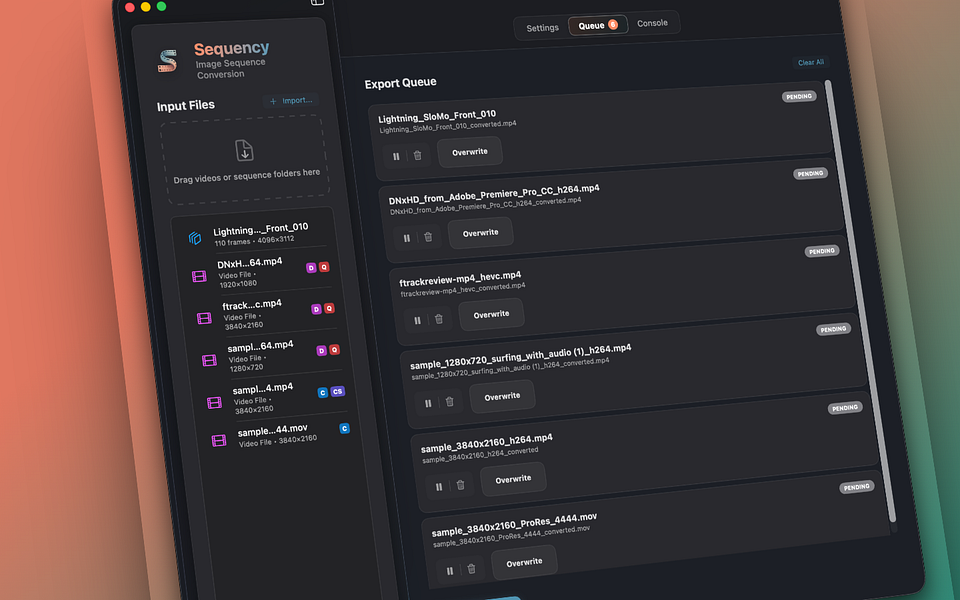Image resolution: width=960 pixels, height=600 pixels.
Task: Delete the ftrackreview-mp4_hevc queue item
Action: point(439,319)
